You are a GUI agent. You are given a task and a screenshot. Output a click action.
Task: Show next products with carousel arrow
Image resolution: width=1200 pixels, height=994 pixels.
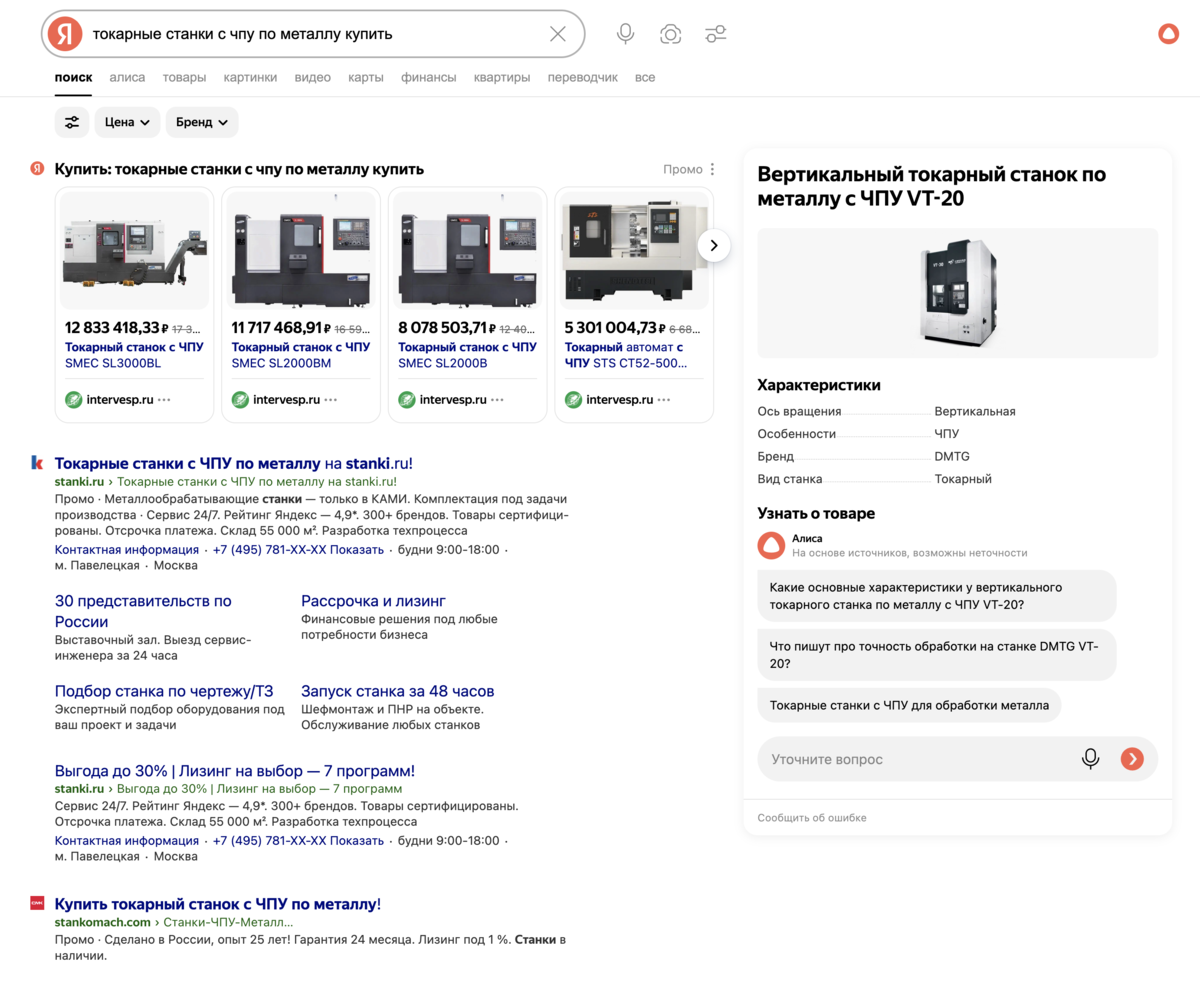click(714, 245)
